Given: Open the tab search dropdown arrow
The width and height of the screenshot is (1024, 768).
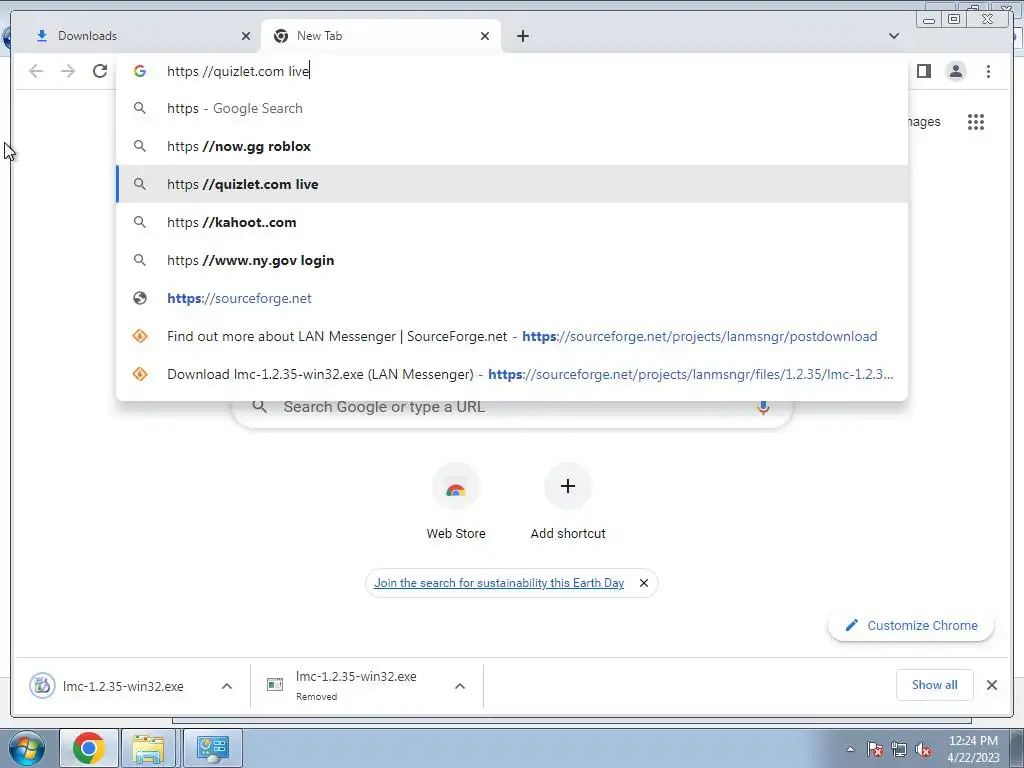Looking at the screenshot, I should tap(894, 36).
